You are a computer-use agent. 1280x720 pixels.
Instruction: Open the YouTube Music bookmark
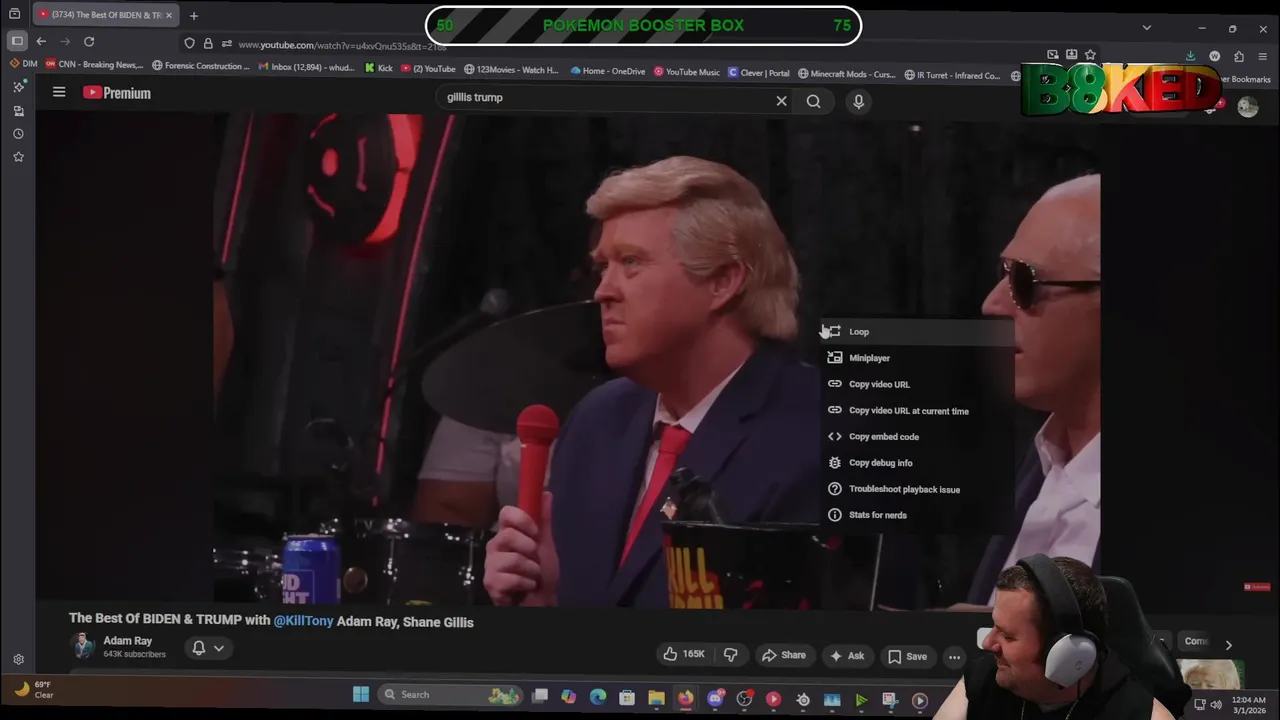pos(686,71)
